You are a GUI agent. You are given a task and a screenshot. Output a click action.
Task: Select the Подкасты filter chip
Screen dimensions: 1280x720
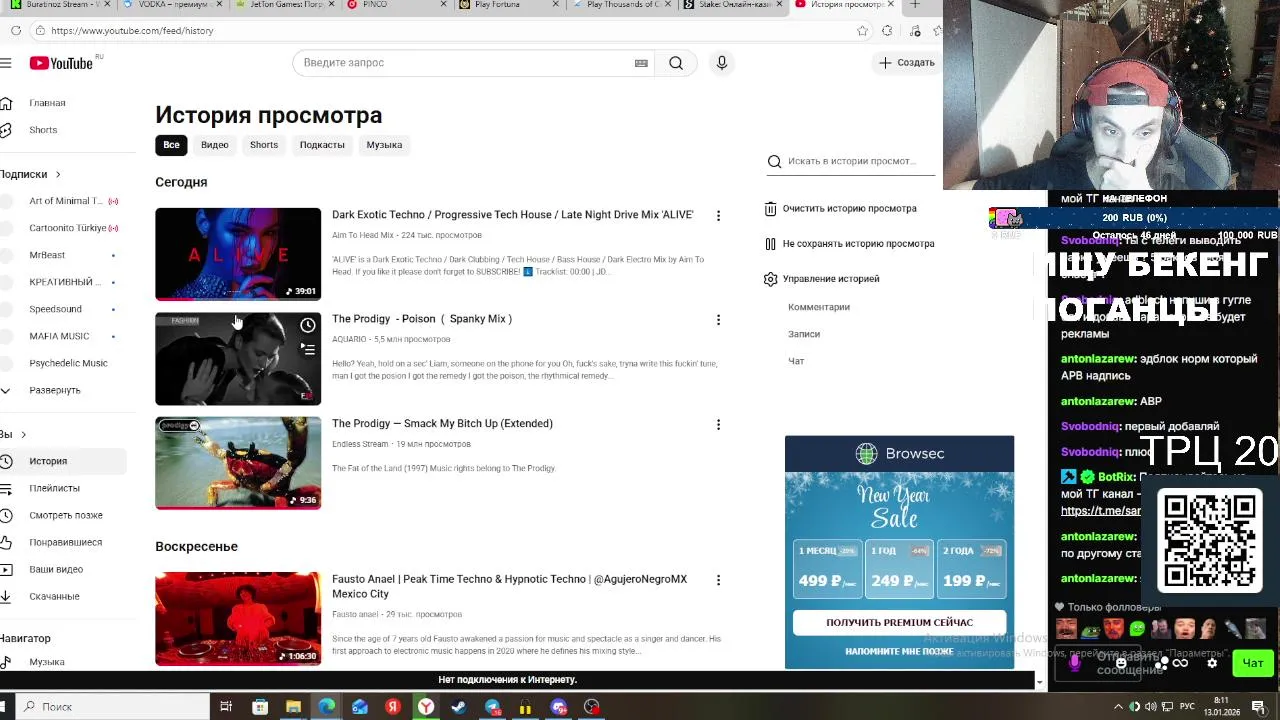point(322,145)
